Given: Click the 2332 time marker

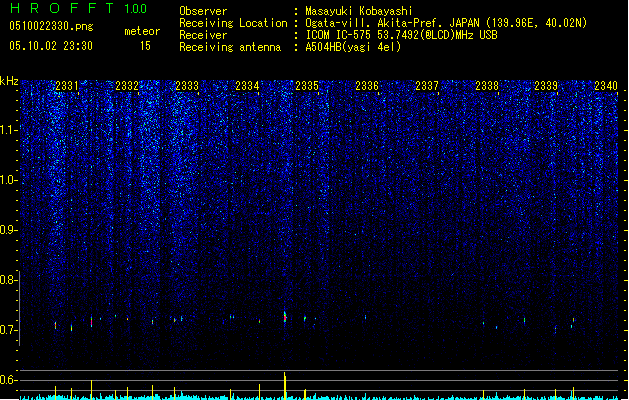Looking at the screenshot, I should coord(127,86).
